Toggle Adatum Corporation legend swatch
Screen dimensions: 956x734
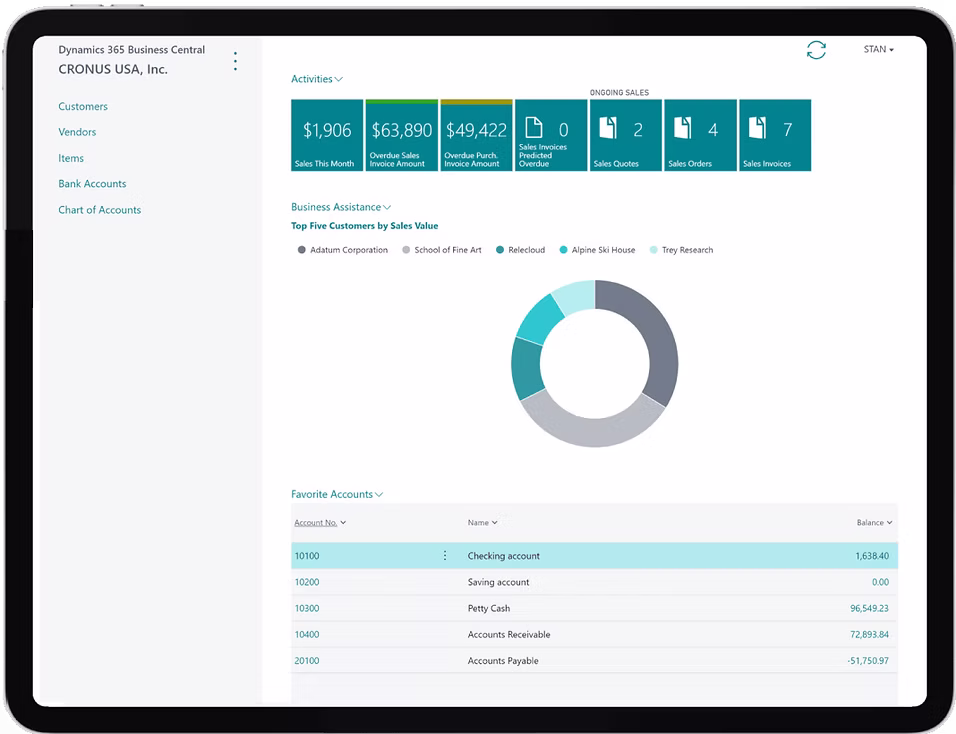[x=301, y=250]
